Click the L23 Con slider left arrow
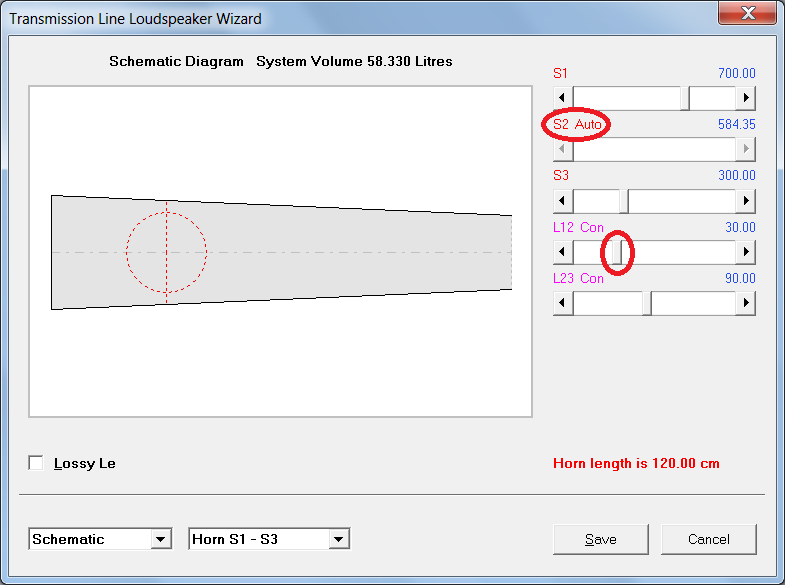785x585 pixels. click(563, 303)
